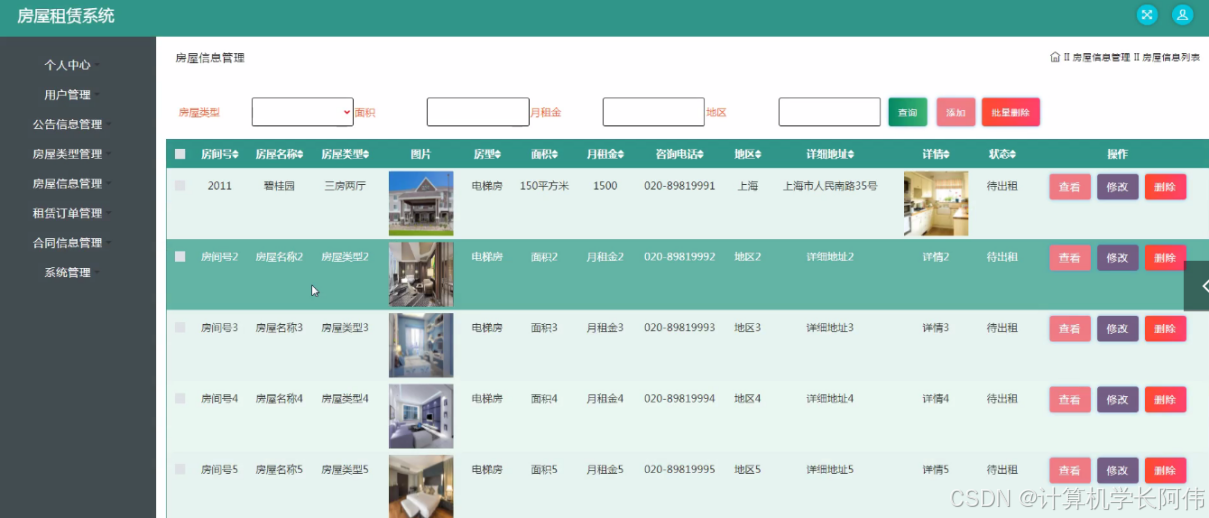Expand 公告信息管理 sidebar menu
Screen dimensions: 1209x518
[x=72, y=125]
